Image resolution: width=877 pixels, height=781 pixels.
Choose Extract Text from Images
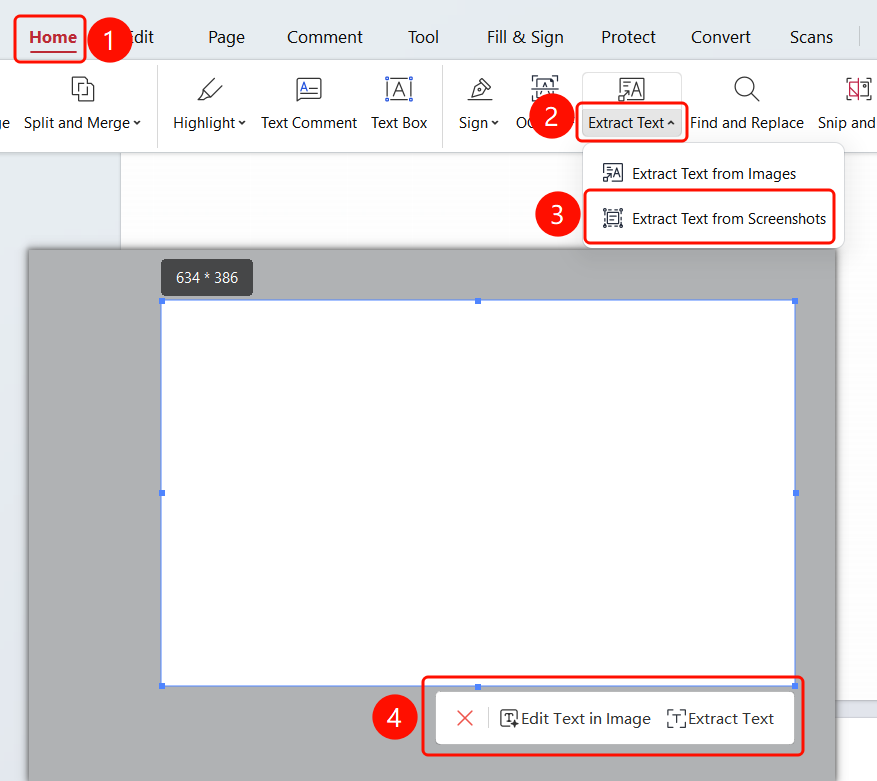point(699,173)
